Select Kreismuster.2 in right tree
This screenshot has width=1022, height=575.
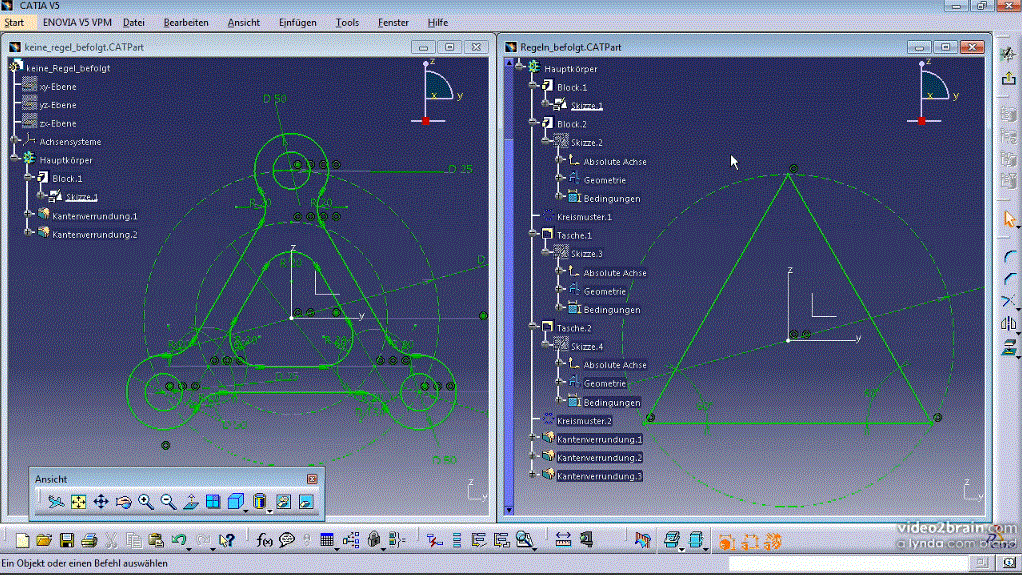click(x=584, y=421)
